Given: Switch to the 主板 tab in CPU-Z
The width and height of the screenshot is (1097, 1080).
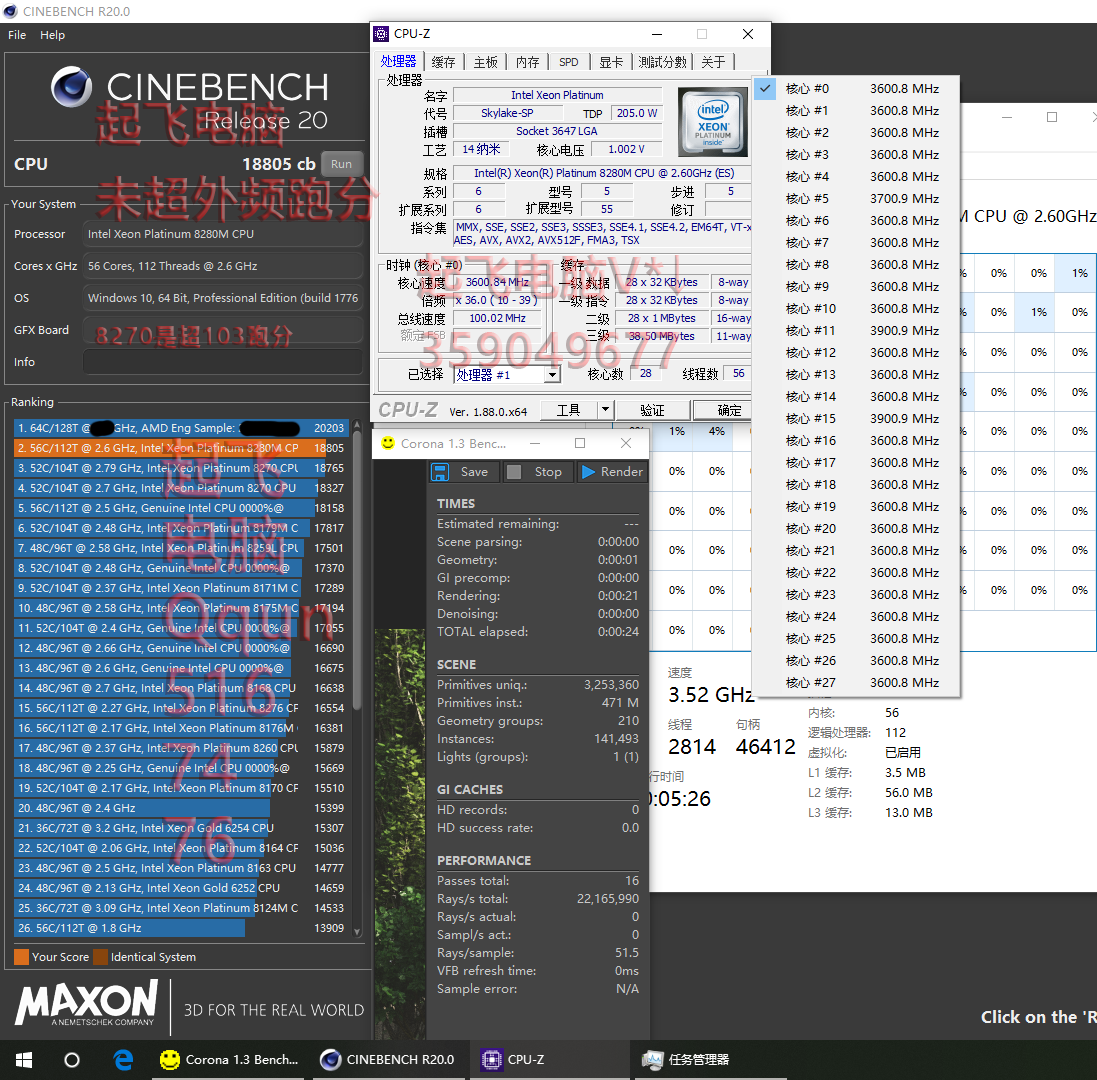Looking at the screenshot, I should 486,62.
